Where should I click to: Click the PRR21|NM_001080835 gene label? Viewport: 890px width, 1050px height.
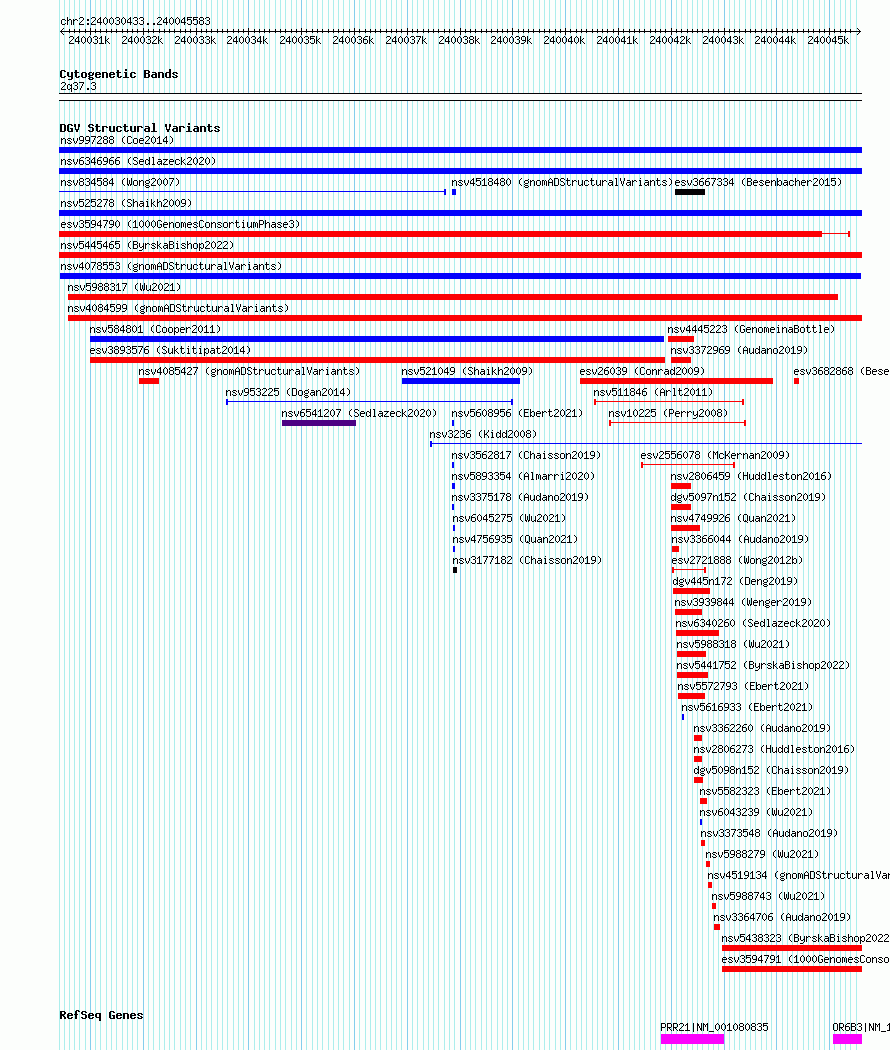[715, 1027]
